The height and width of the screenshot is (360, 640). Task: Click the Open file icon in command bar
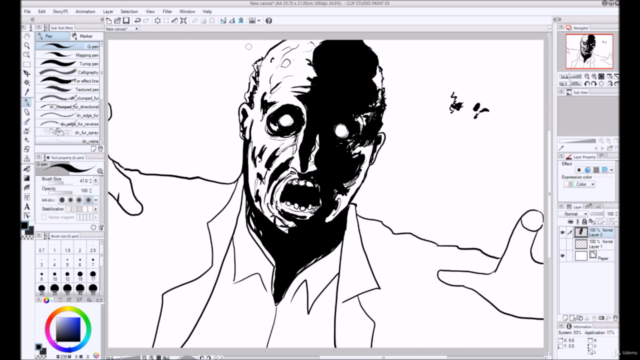[118, 21]
